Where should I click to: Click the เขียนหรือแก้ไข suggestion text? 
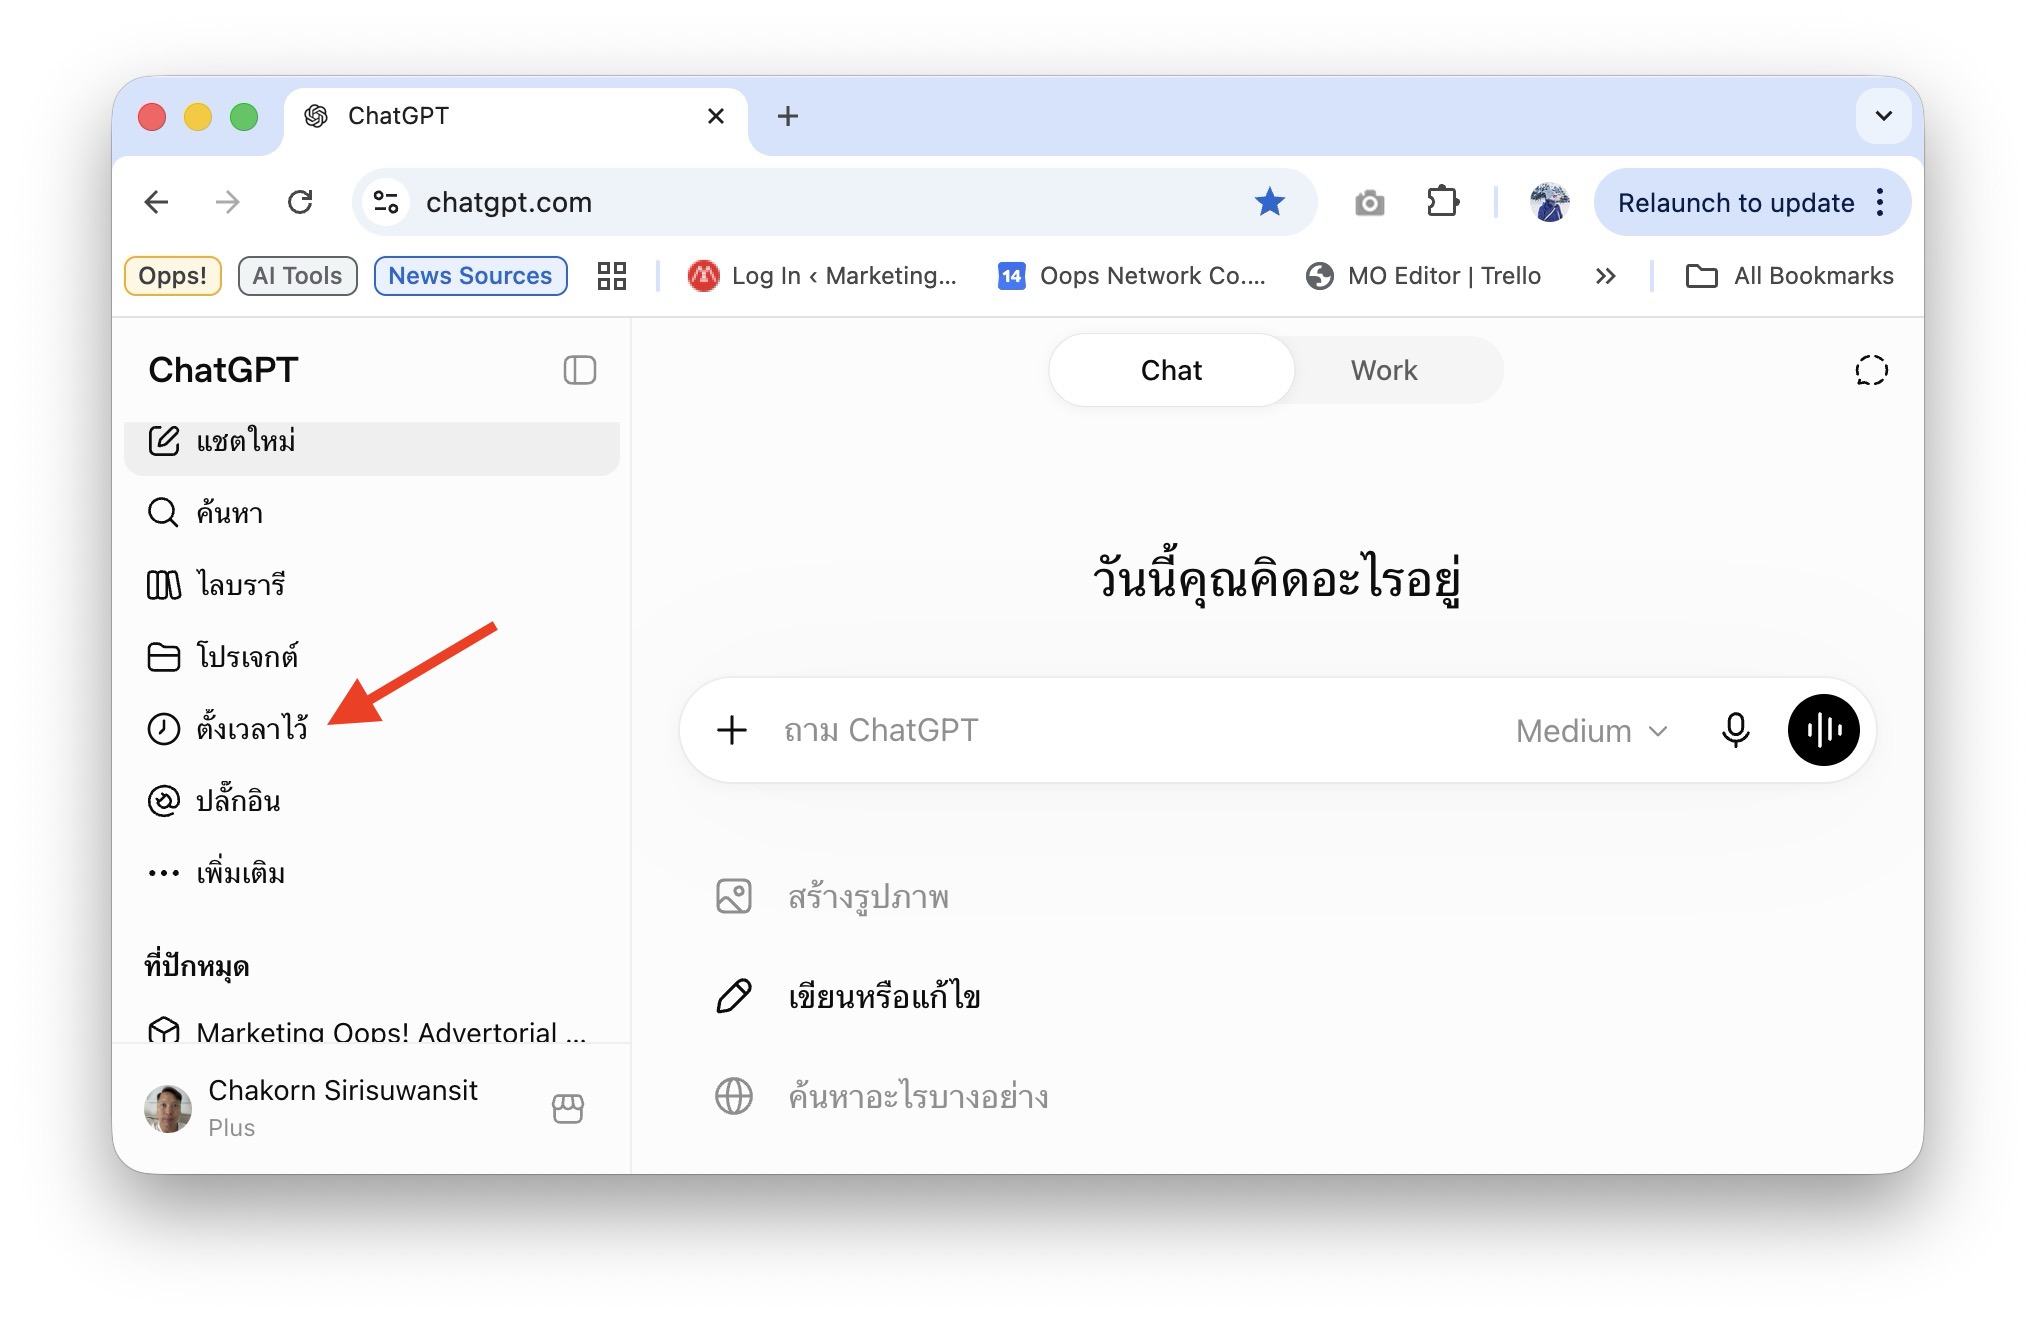click(884, 996)
